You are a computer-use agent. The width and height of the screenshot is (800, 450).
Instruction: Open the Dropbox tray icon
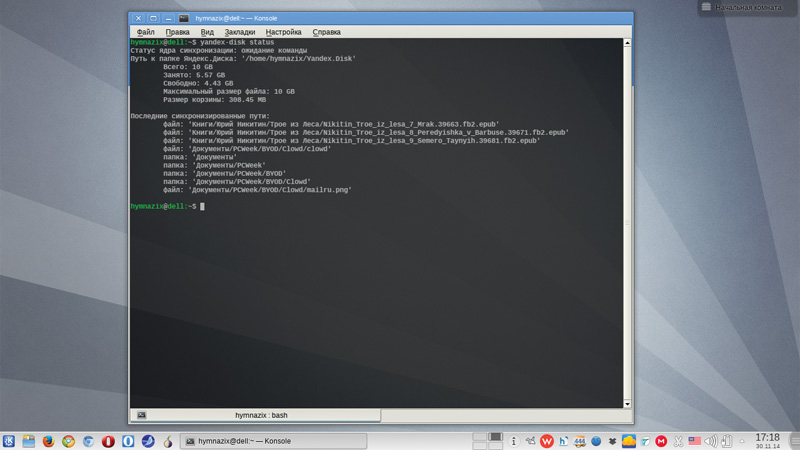(612, 441)
